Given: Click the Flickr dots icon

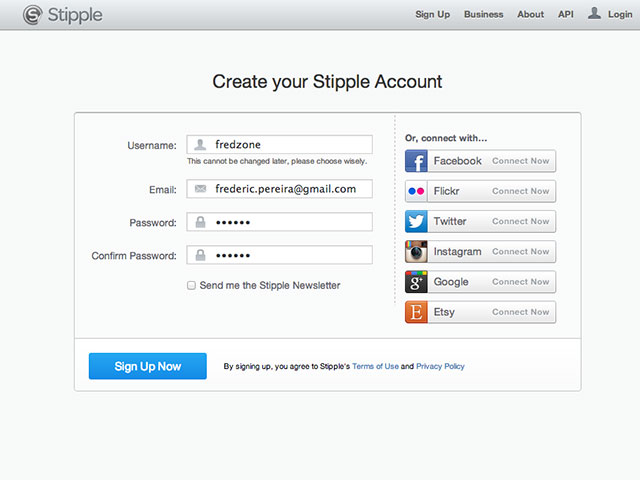Looking at the screenshot, I should 416,191.
